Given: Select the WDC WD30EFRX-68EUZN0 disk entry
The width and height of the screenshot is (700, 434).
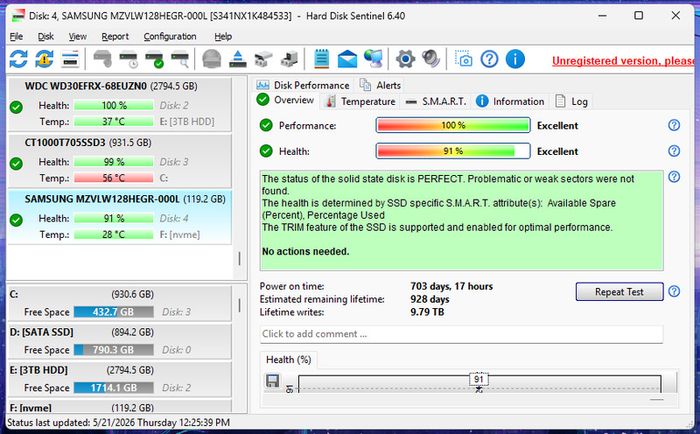Looking at the screenshot, I should tap(120, 104).
